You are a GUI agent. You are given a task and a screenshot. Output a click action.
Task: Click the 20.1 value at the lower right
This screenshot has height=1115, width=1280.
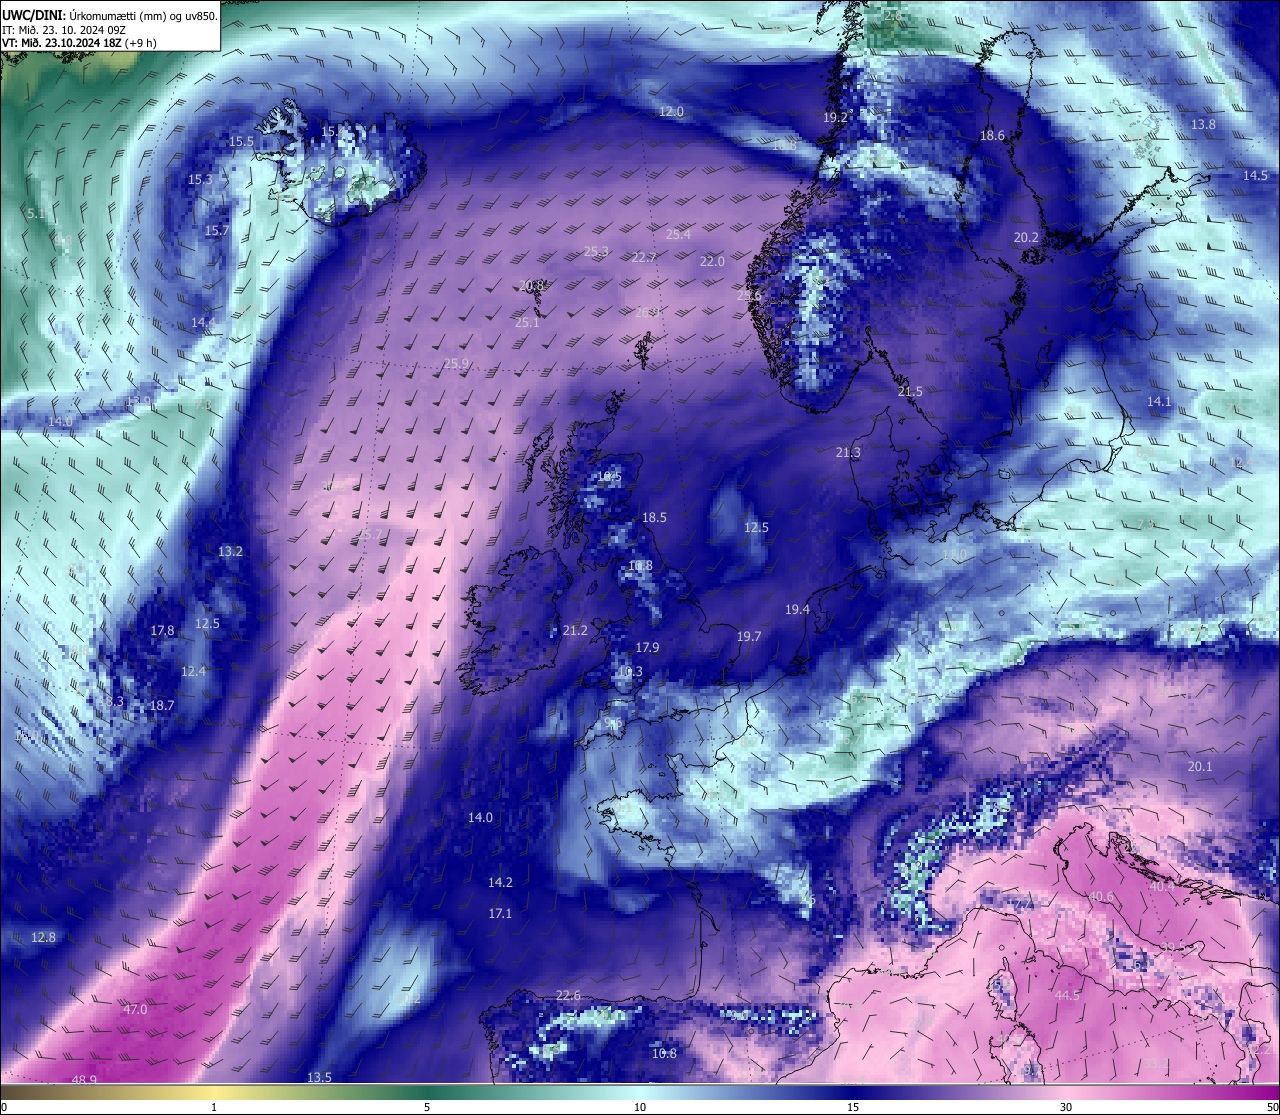coord(1199,767)
